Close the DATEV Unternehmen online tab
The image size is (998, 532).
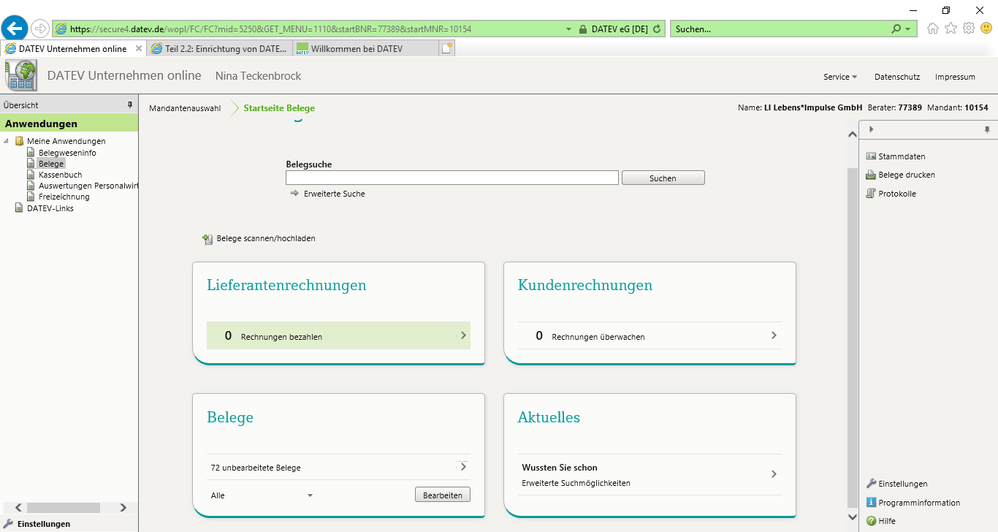[x=139, y=48]
